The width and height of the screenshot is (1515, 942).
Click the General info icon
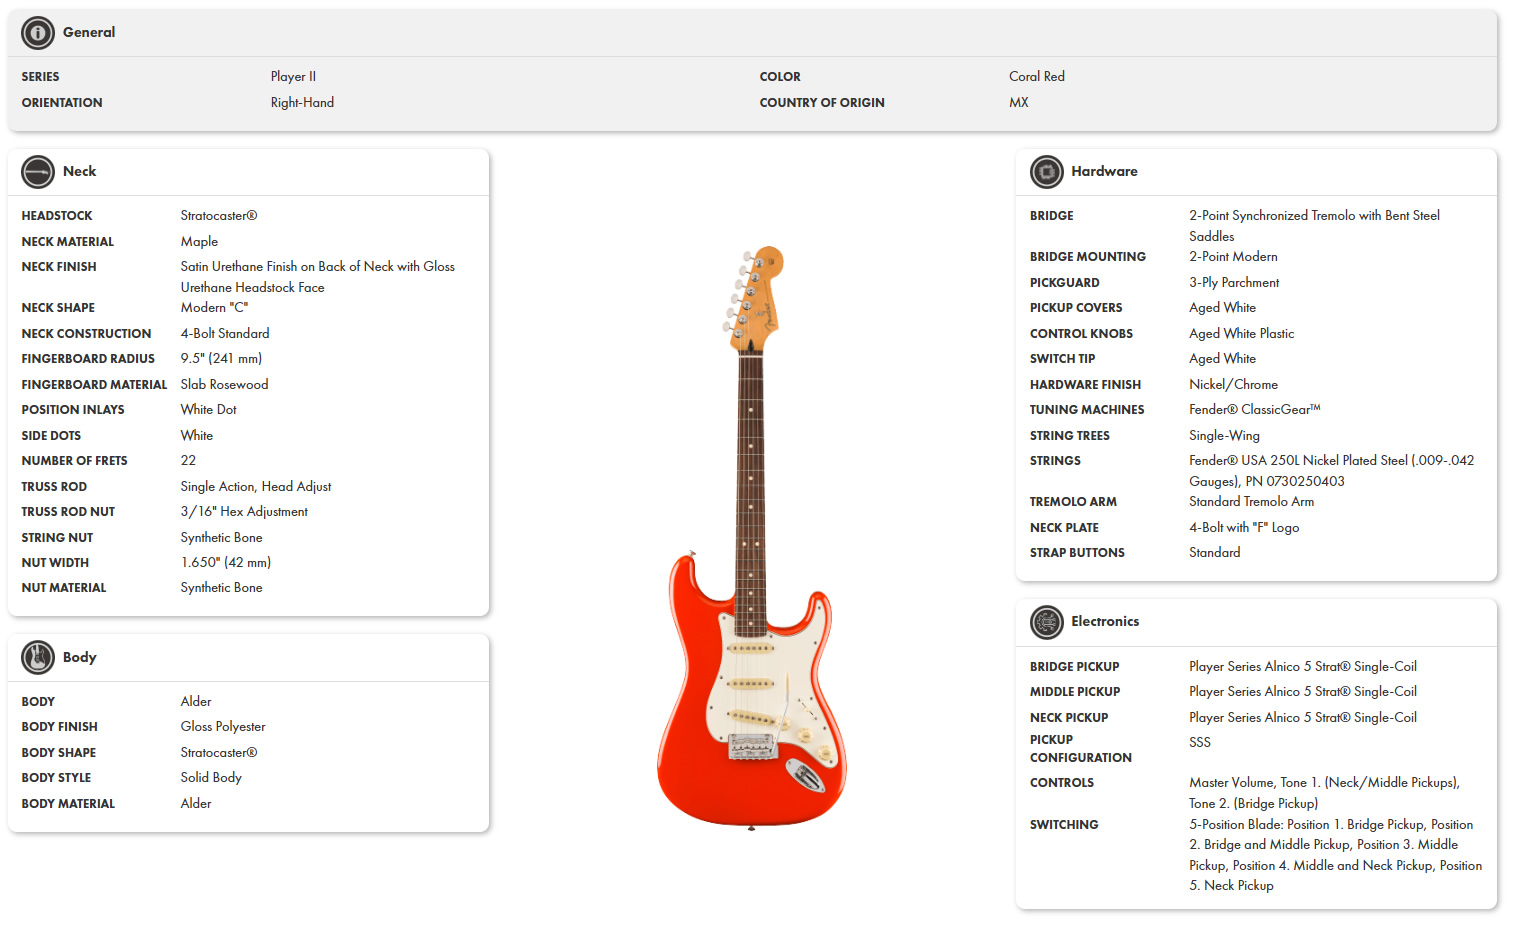[x=38, y=33]
